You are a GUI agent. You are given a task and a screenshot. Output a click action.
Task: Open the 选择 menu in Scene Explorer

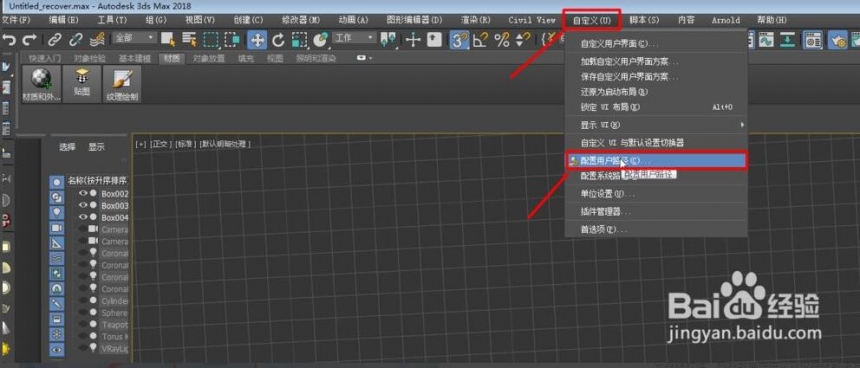tap(67, 147)
